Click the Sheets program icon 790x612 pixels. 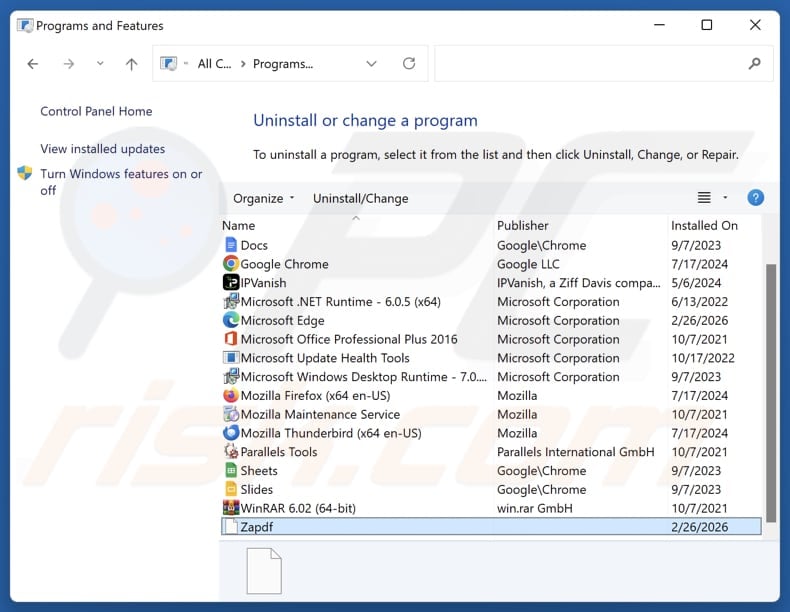click(231, 470)
